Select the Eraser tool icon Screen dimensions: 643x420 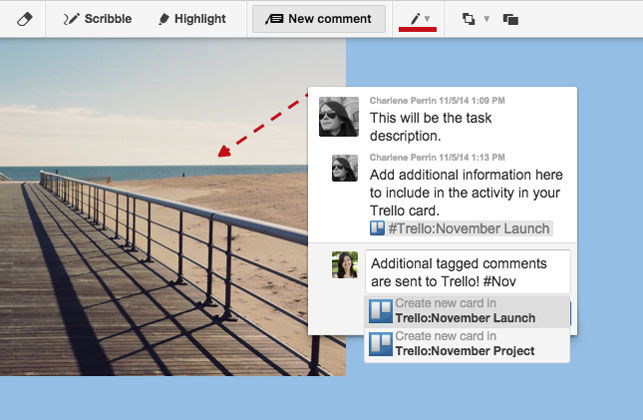[x=25, y=19]
